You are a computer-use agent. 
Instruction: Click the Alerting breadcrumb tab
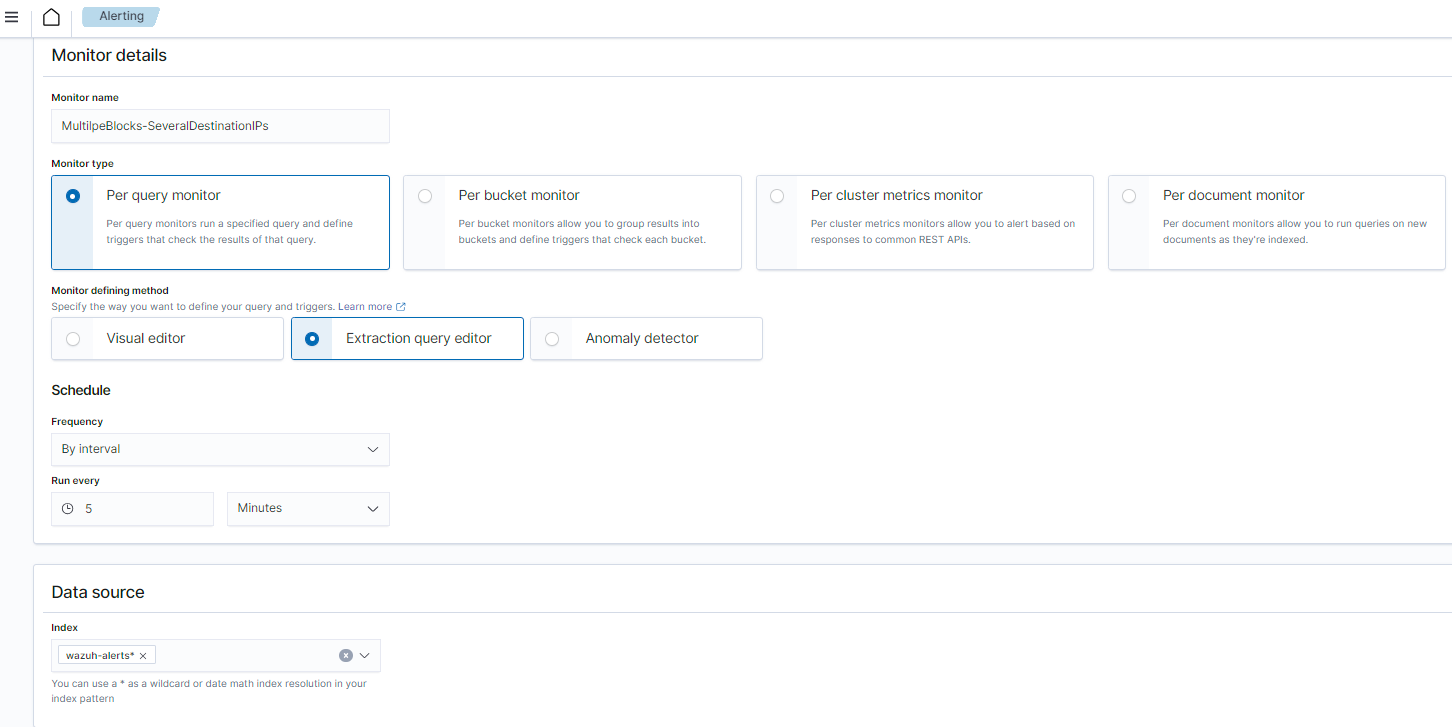pos(122,17)
